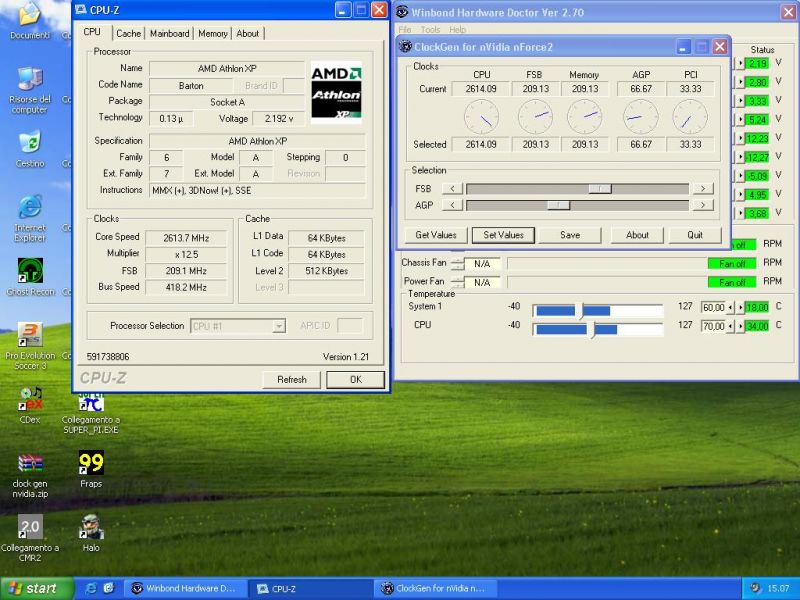800x600 pixels.
Task: Click the FSB clock gauge dial
Action: pos(535,116)
